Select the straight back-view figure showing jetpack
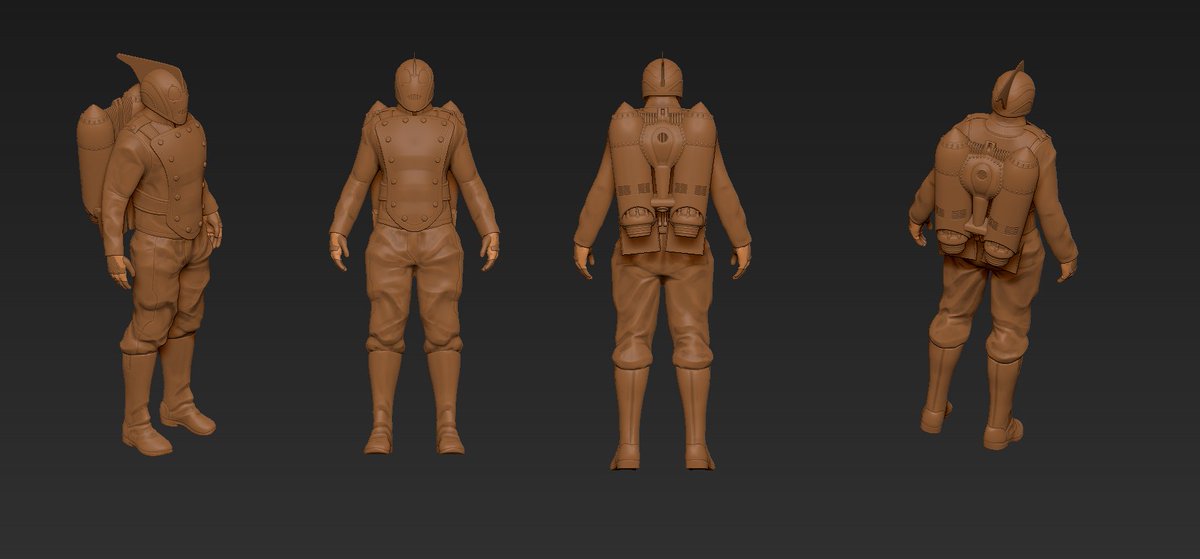This screenshot has width=1200, height=559. coord(663,262)
